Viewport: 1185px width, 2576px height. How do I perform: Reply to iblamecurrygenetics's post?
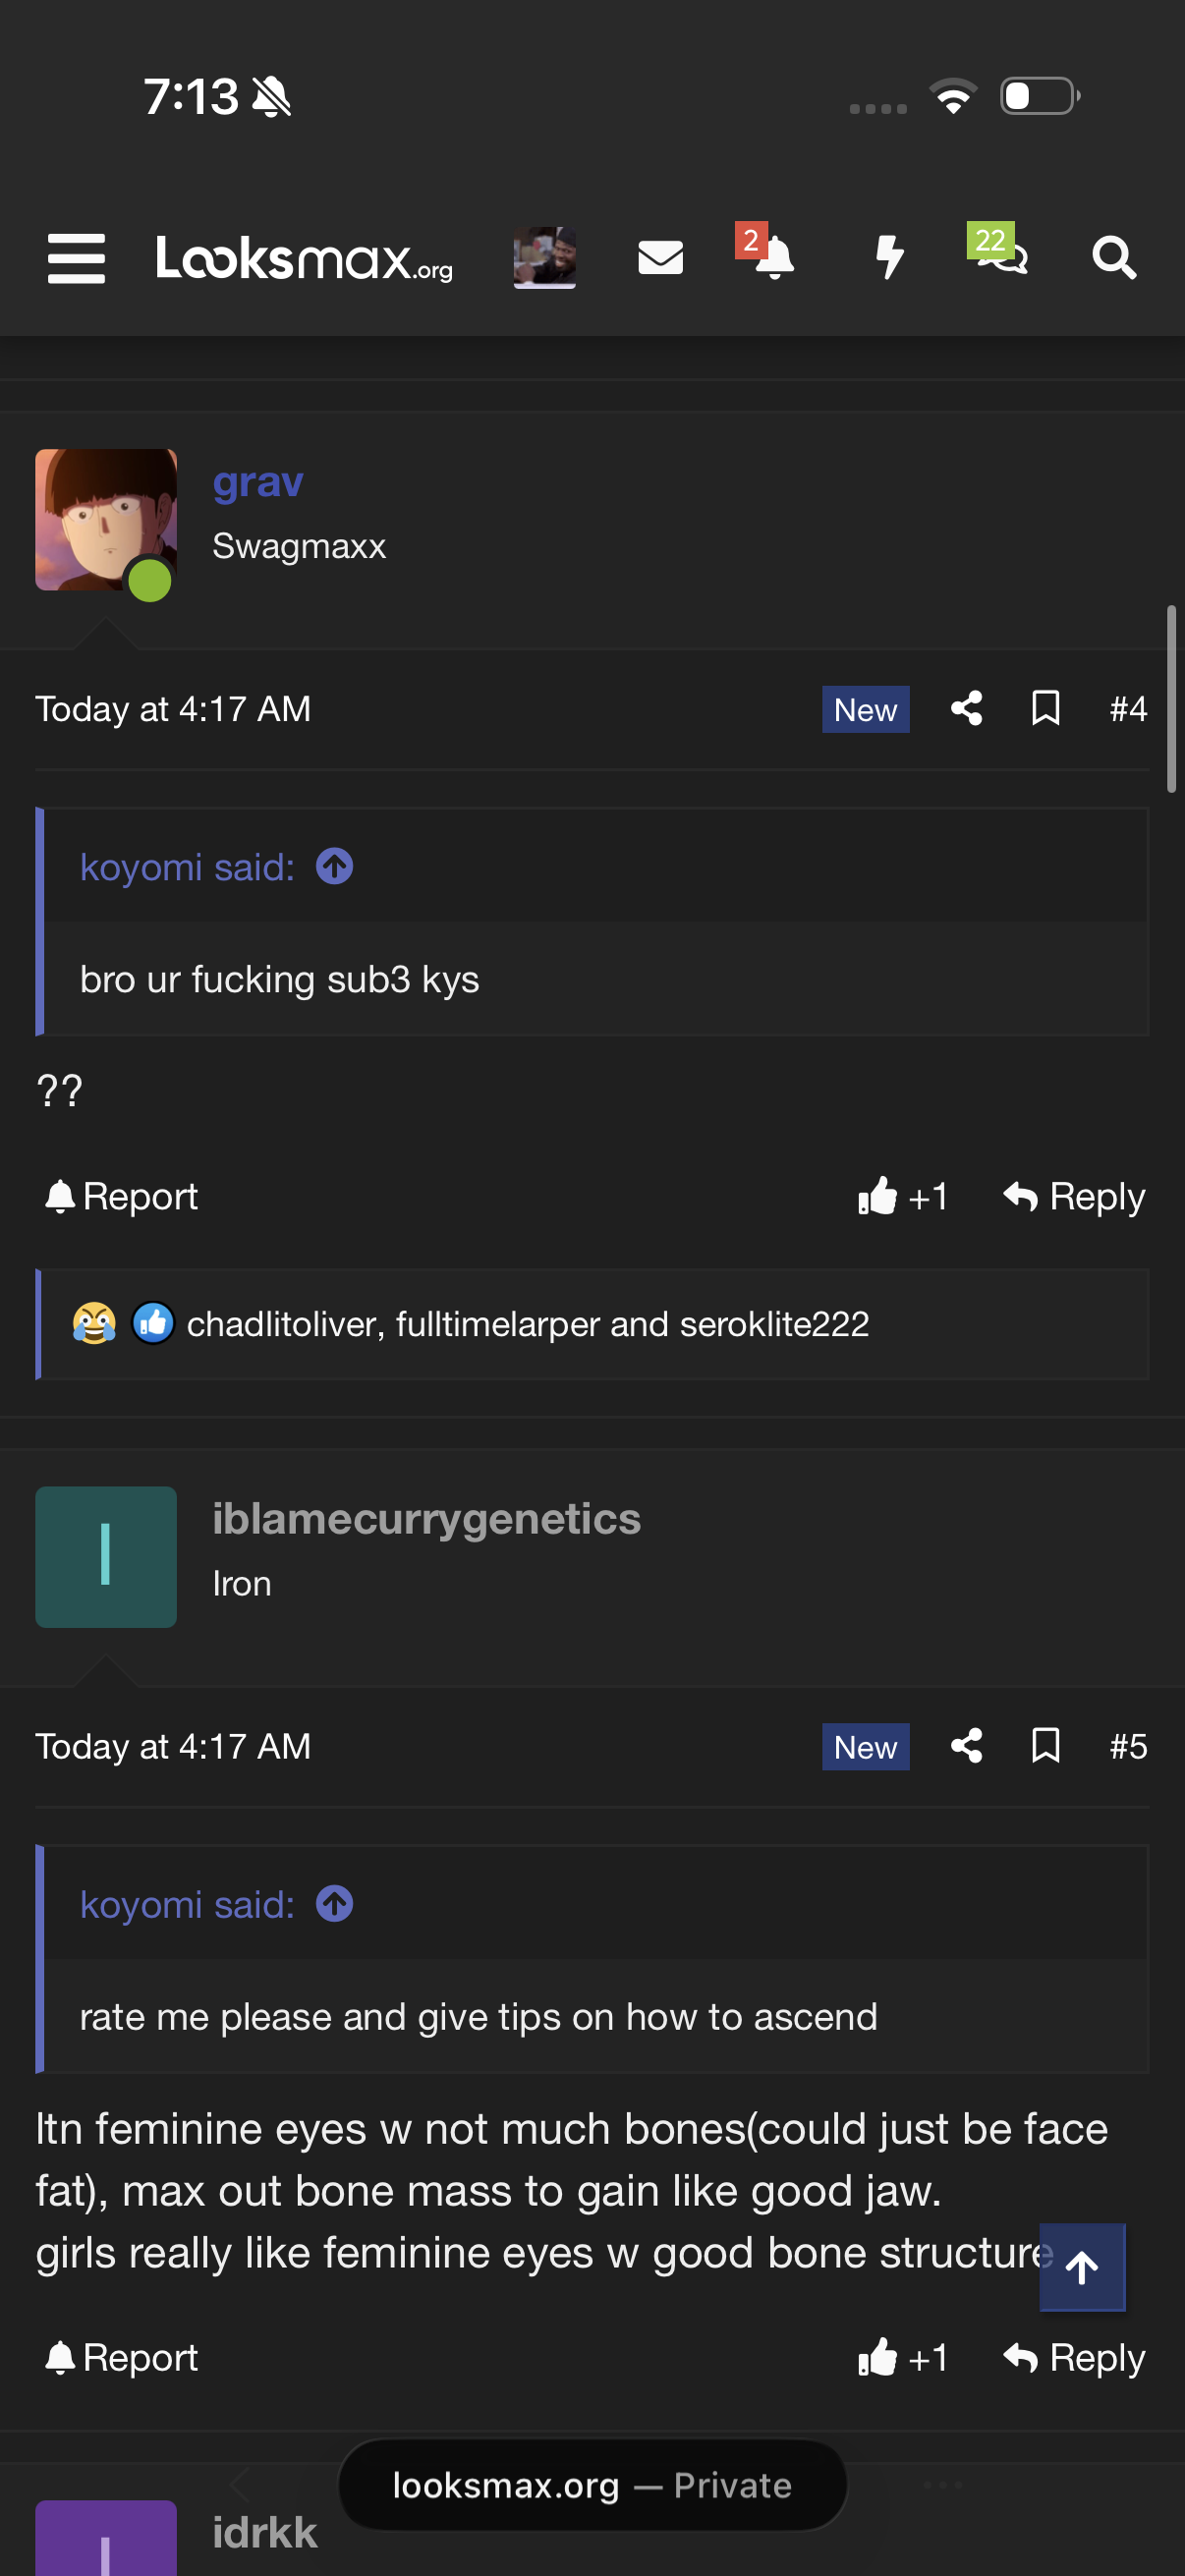[x=1074, y=2357]
